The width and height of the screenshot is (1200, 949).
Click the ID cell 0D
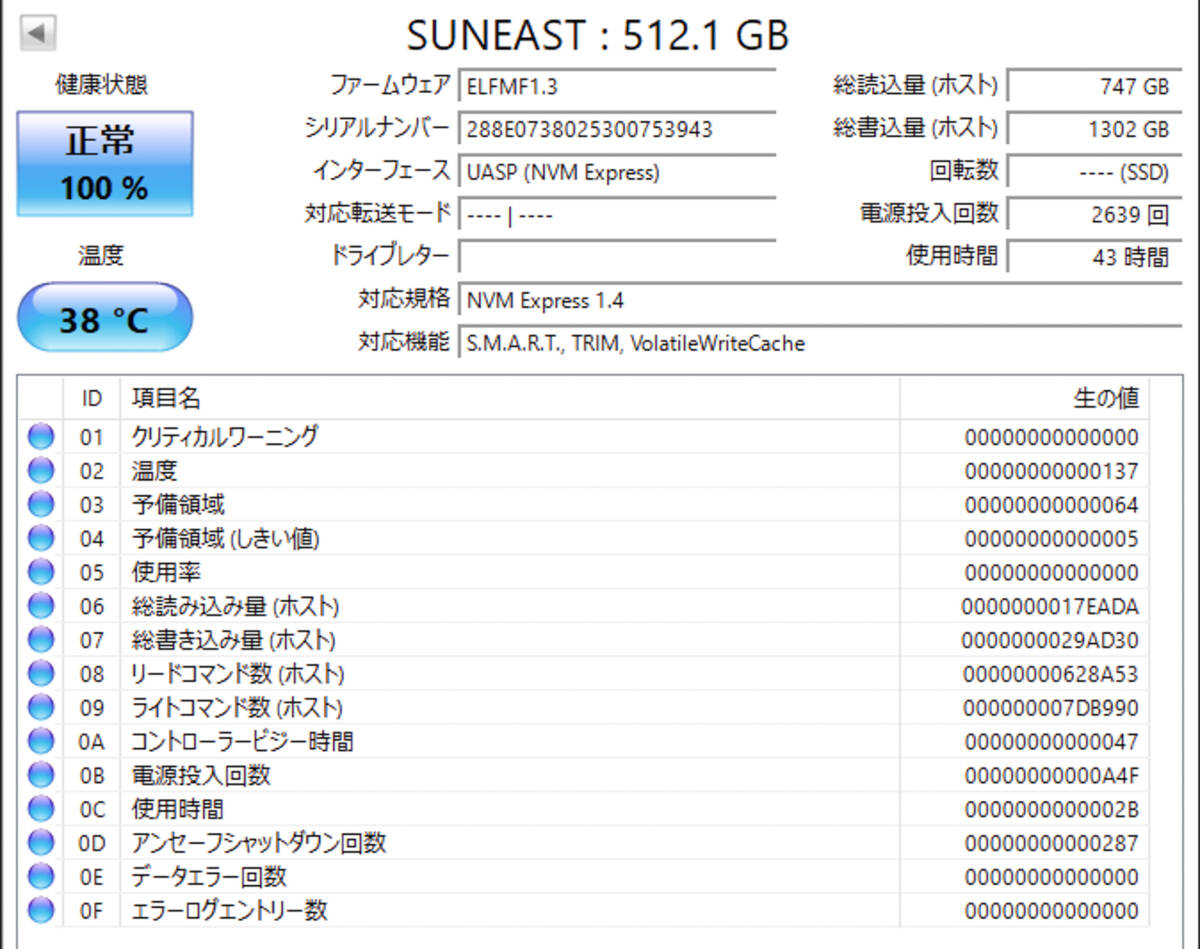(92, 843)
